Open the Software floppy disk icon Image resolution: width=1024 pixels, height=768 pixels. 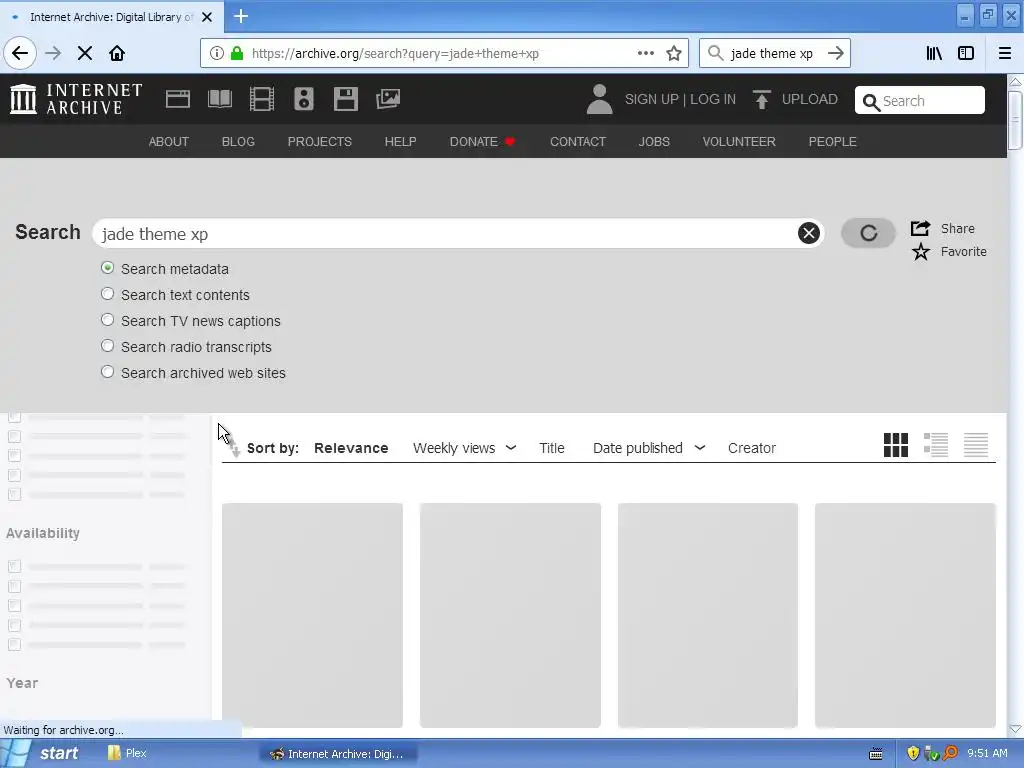click(345, 99)
